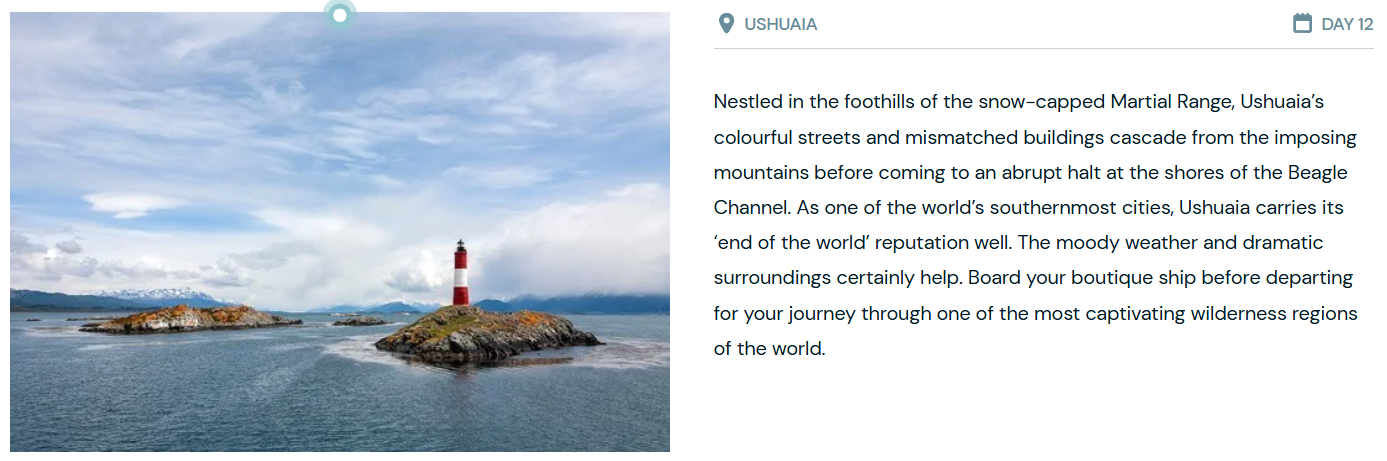Click the red and white lighthouse in photo
The image size is (1387, 461).
[461, 275]
